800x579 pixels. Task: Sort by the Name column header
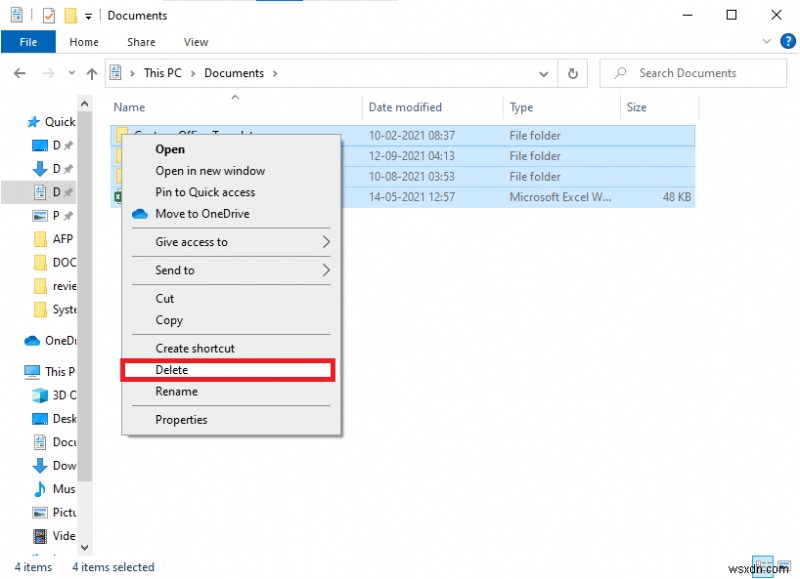pyautogui.click(x=129, y=107)
